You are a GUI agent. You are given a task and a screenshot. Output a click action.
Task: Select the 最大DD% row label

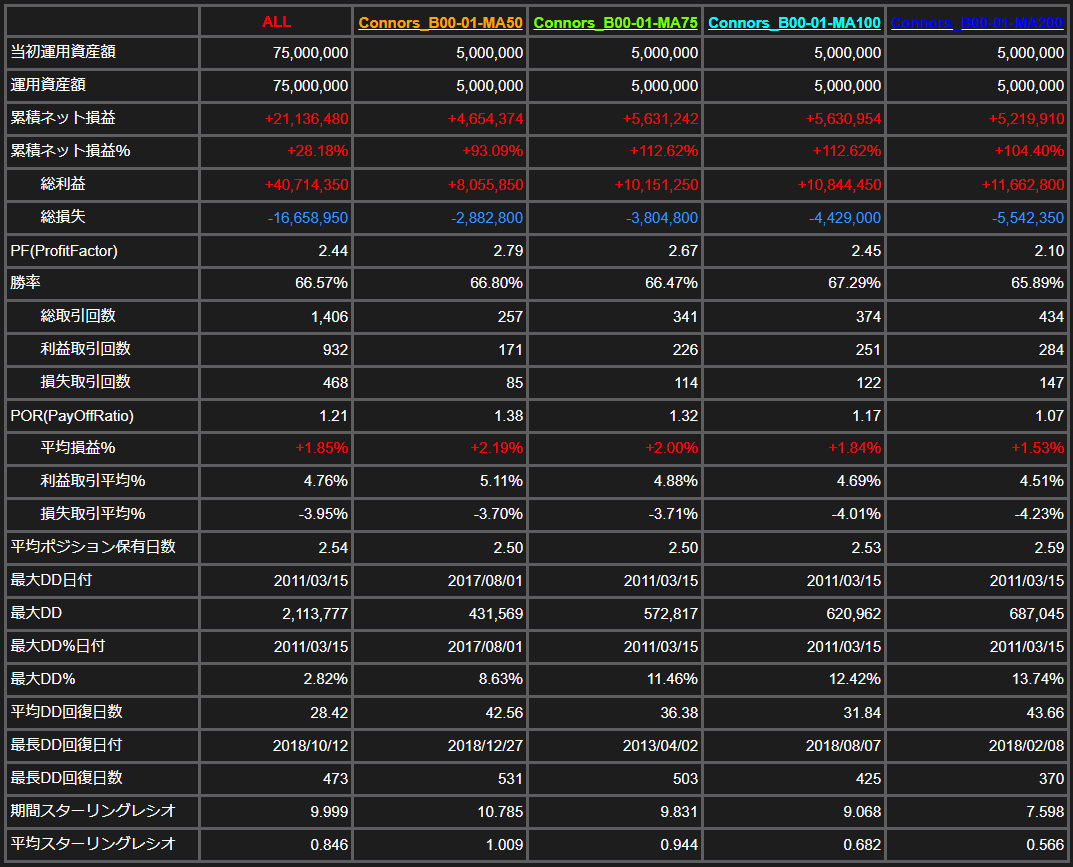tap(42, 679)
